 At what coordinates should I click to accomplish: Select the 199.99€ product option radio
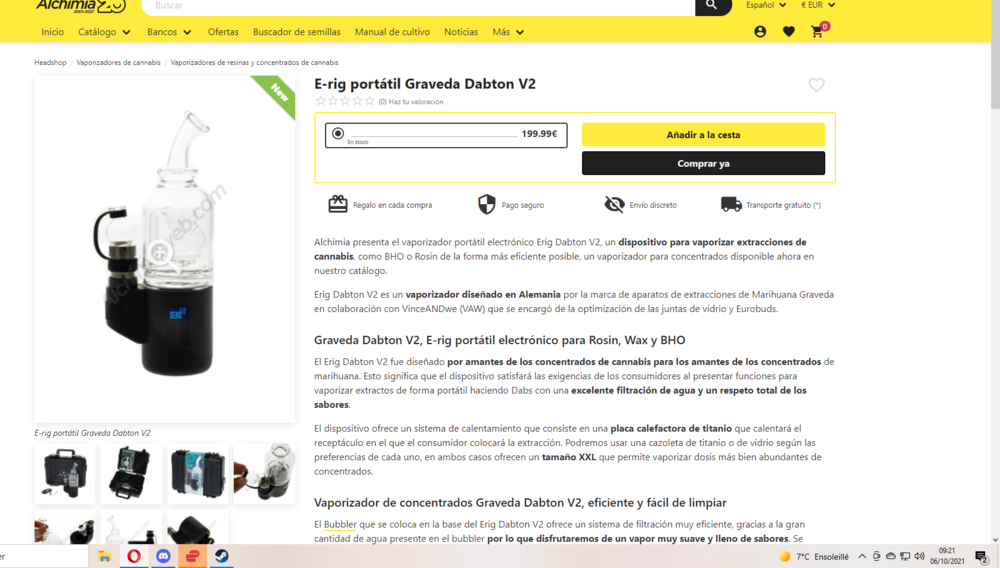pyautogui.click(x=338, y=133)
